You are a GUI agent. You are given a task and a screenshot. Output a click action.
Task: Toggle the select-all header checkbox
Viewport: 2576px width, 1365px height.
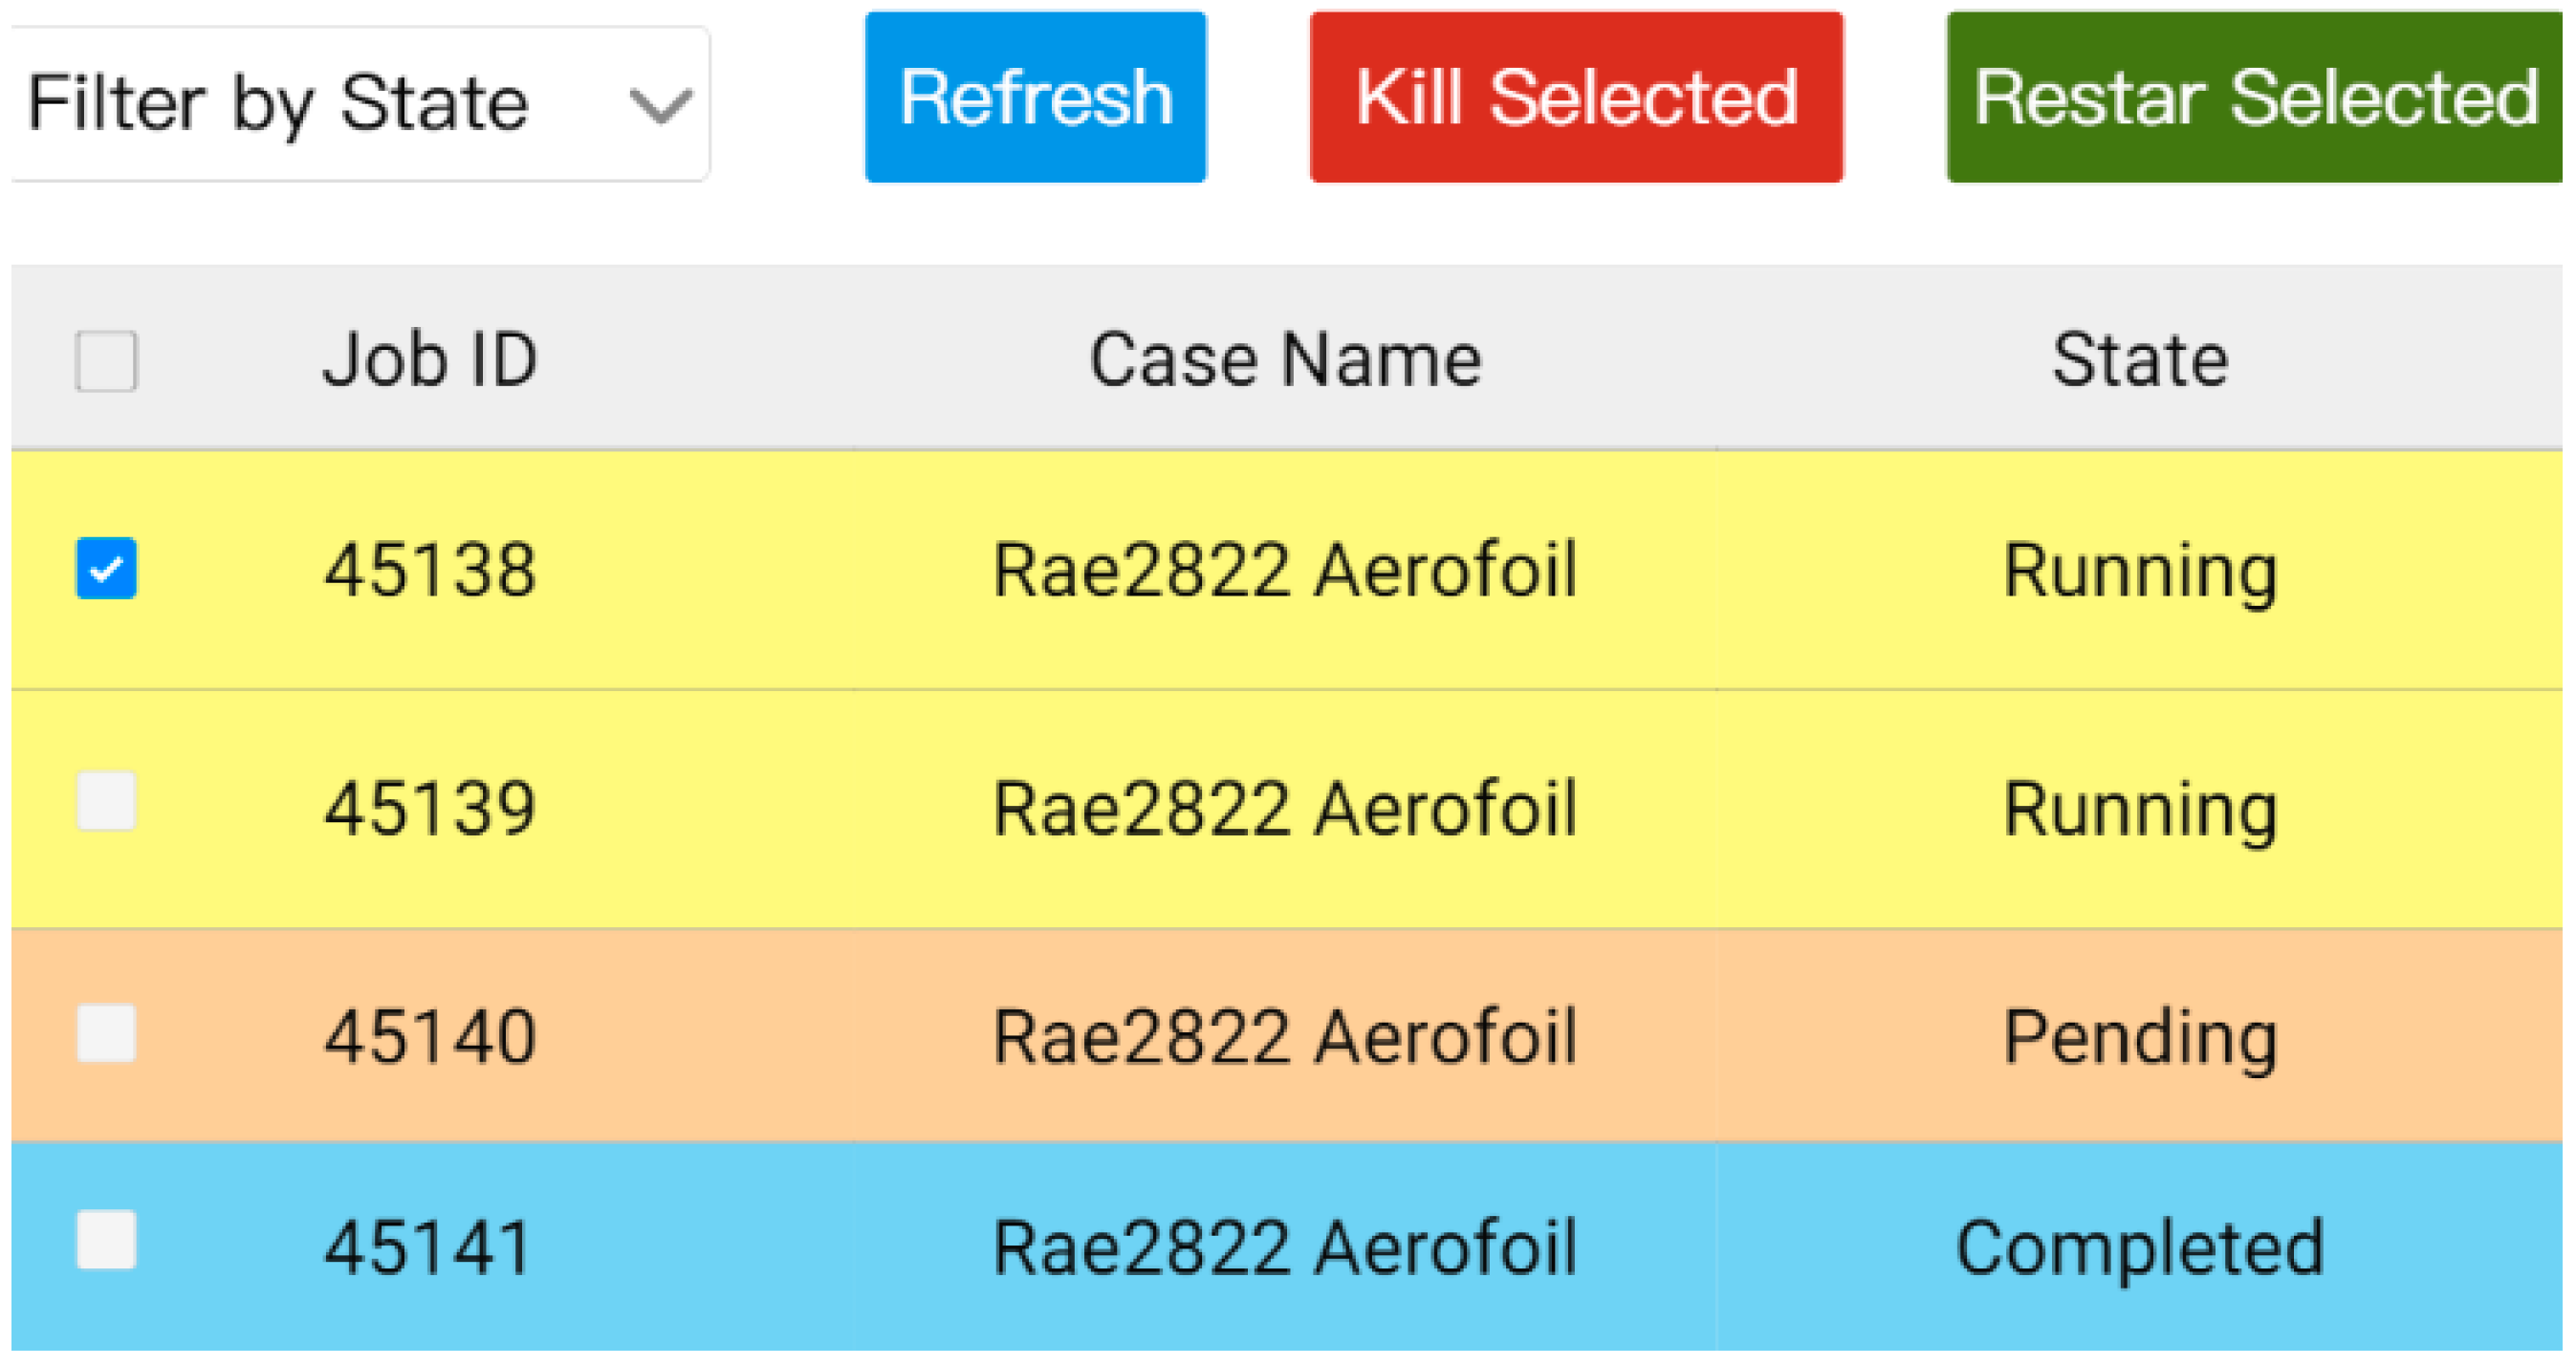click(106, 361)
